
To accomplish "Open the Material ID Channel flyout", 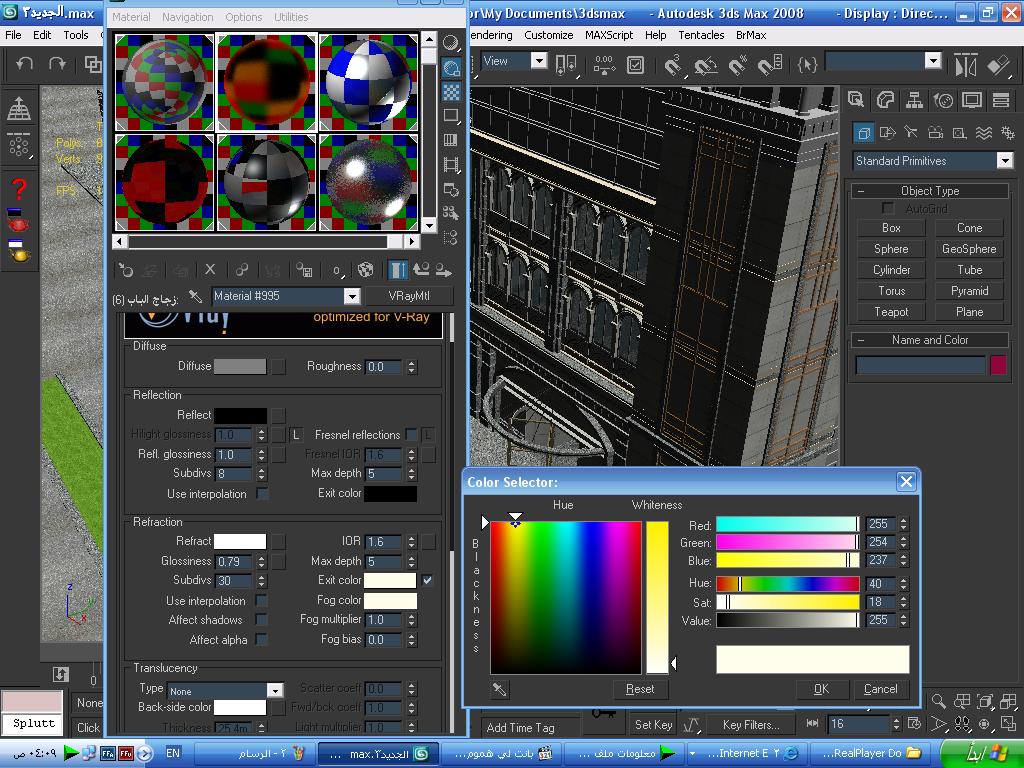I will tap(336, 270).
